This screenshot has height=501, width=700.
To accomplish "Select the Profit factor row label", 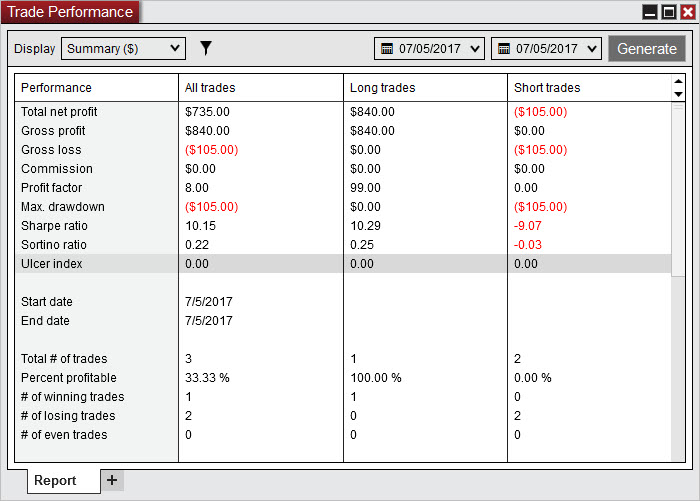I will [51, 188].
